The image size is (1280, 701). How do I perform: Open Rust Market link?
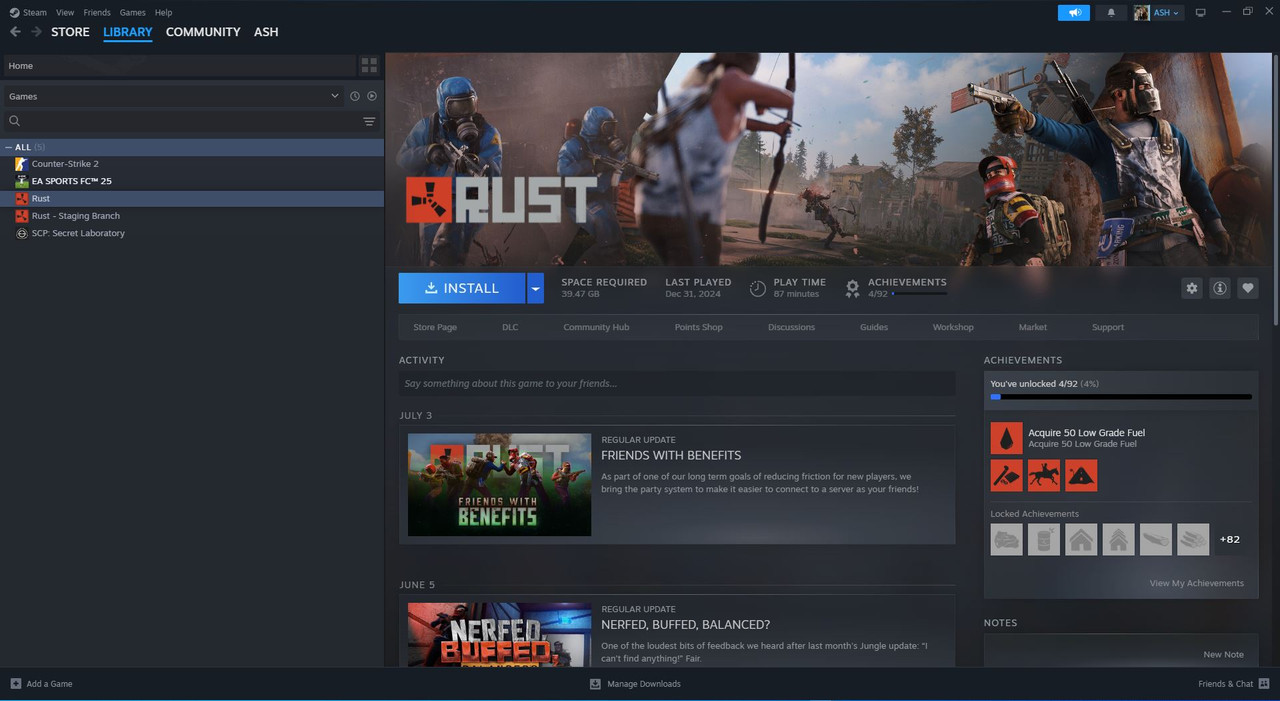(x=1033, y=327)
